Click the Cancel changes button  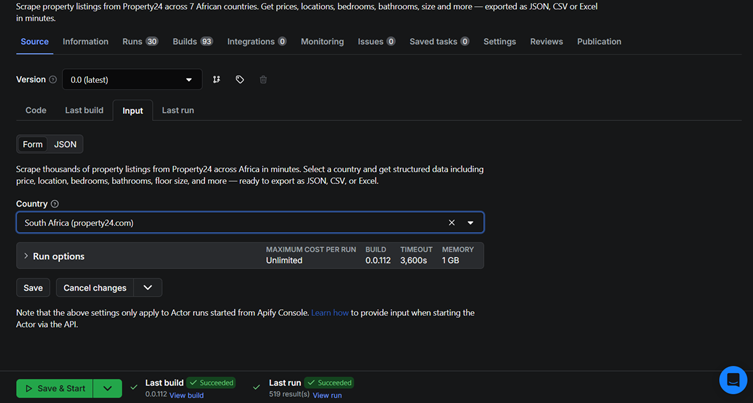point(95,288)
